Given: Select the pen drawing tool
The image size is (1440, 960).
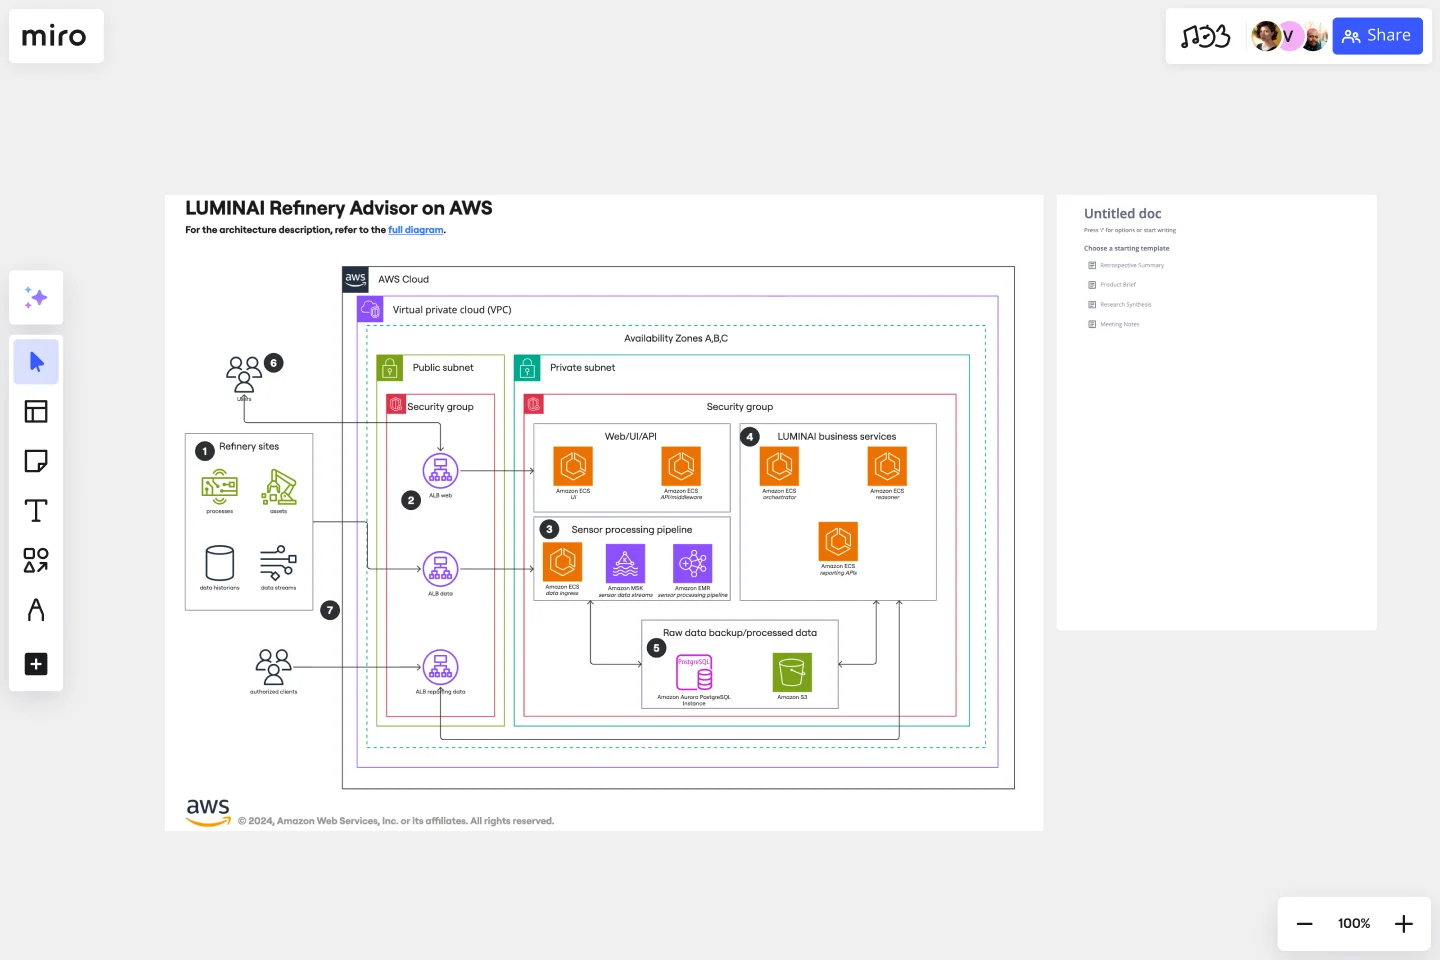Looking at the screenshot, I should (36, 610).
